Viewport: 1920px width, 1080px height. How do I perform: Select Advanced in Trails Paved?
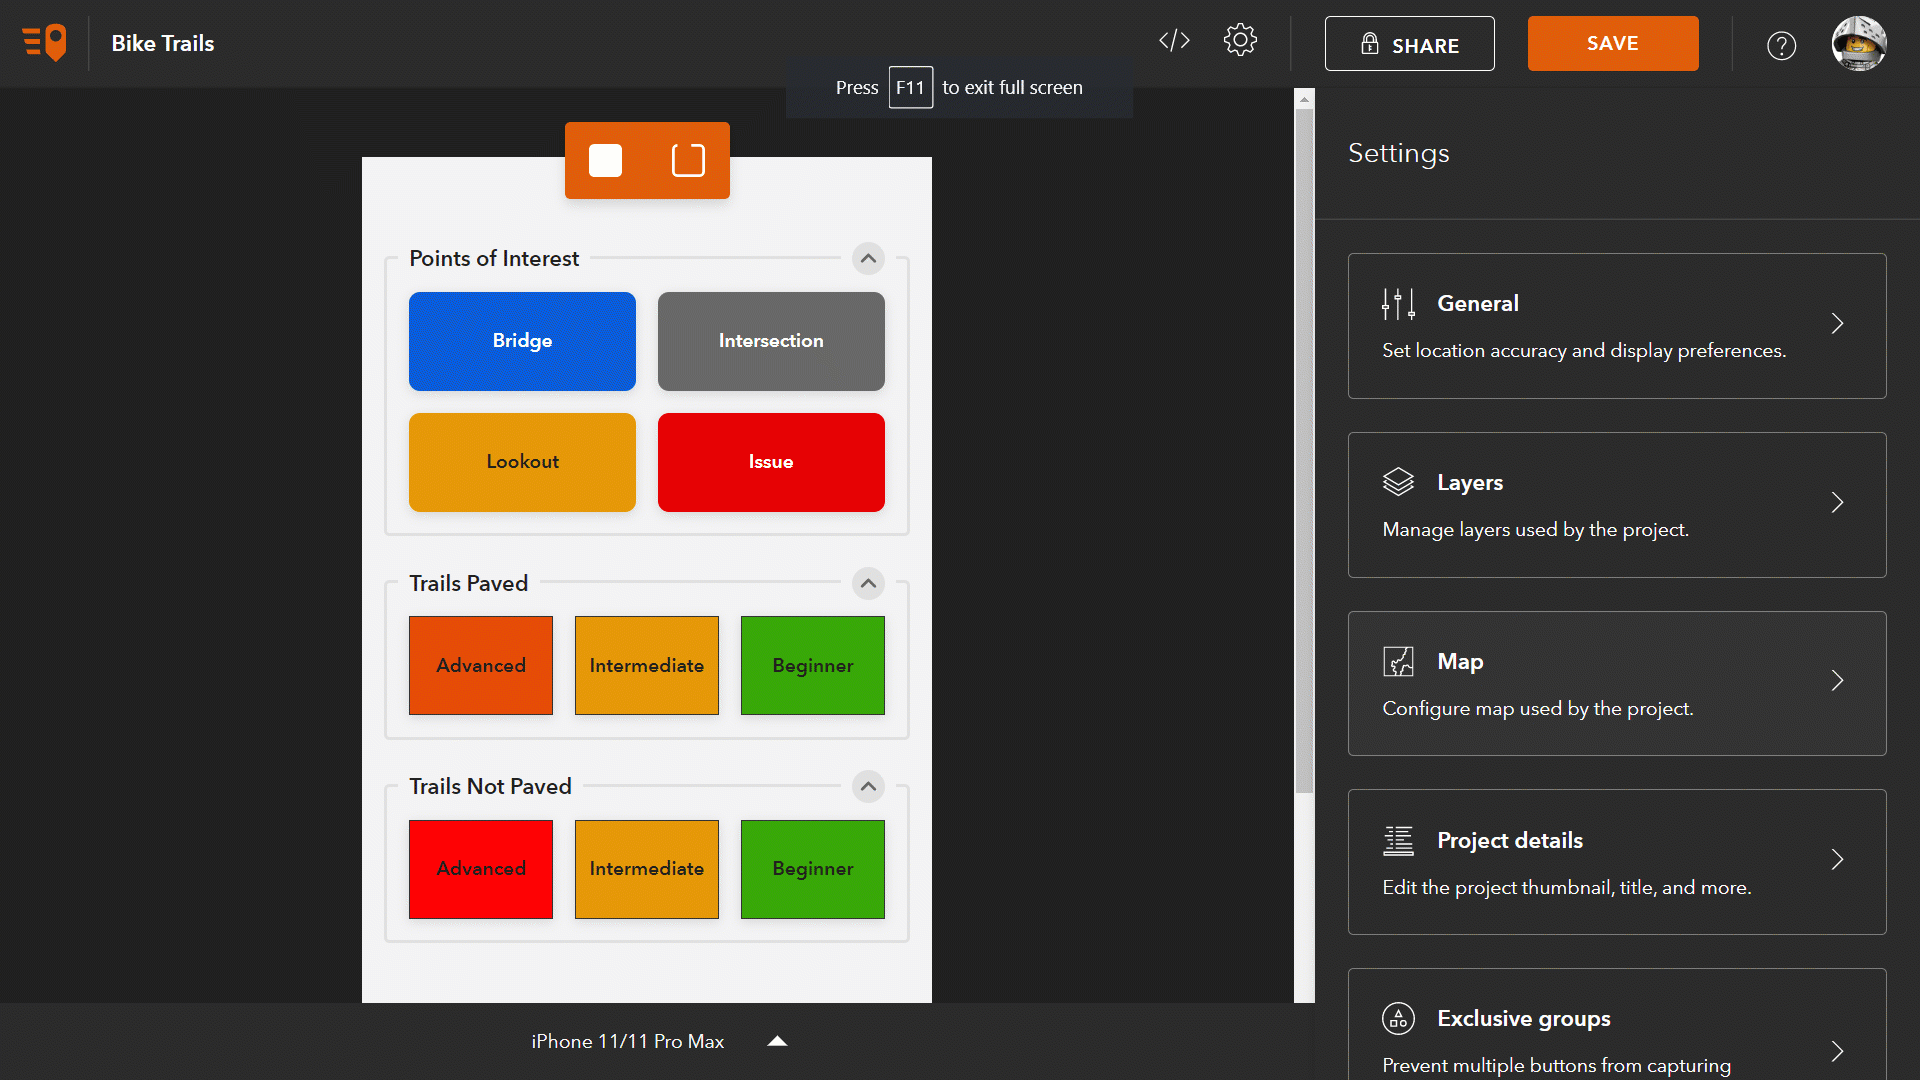[x=481, y=666]
